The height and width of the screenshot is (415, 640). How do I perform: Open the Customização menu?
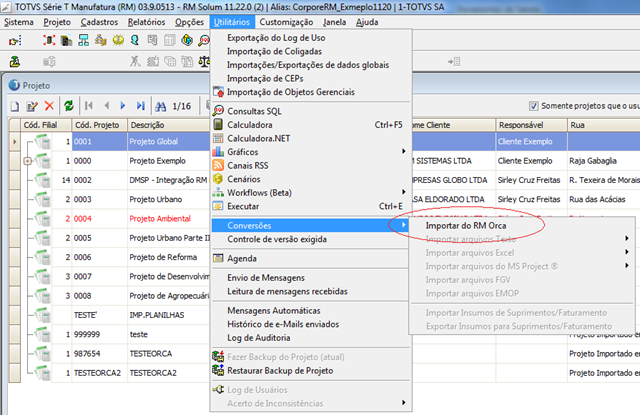click(287, 22)
